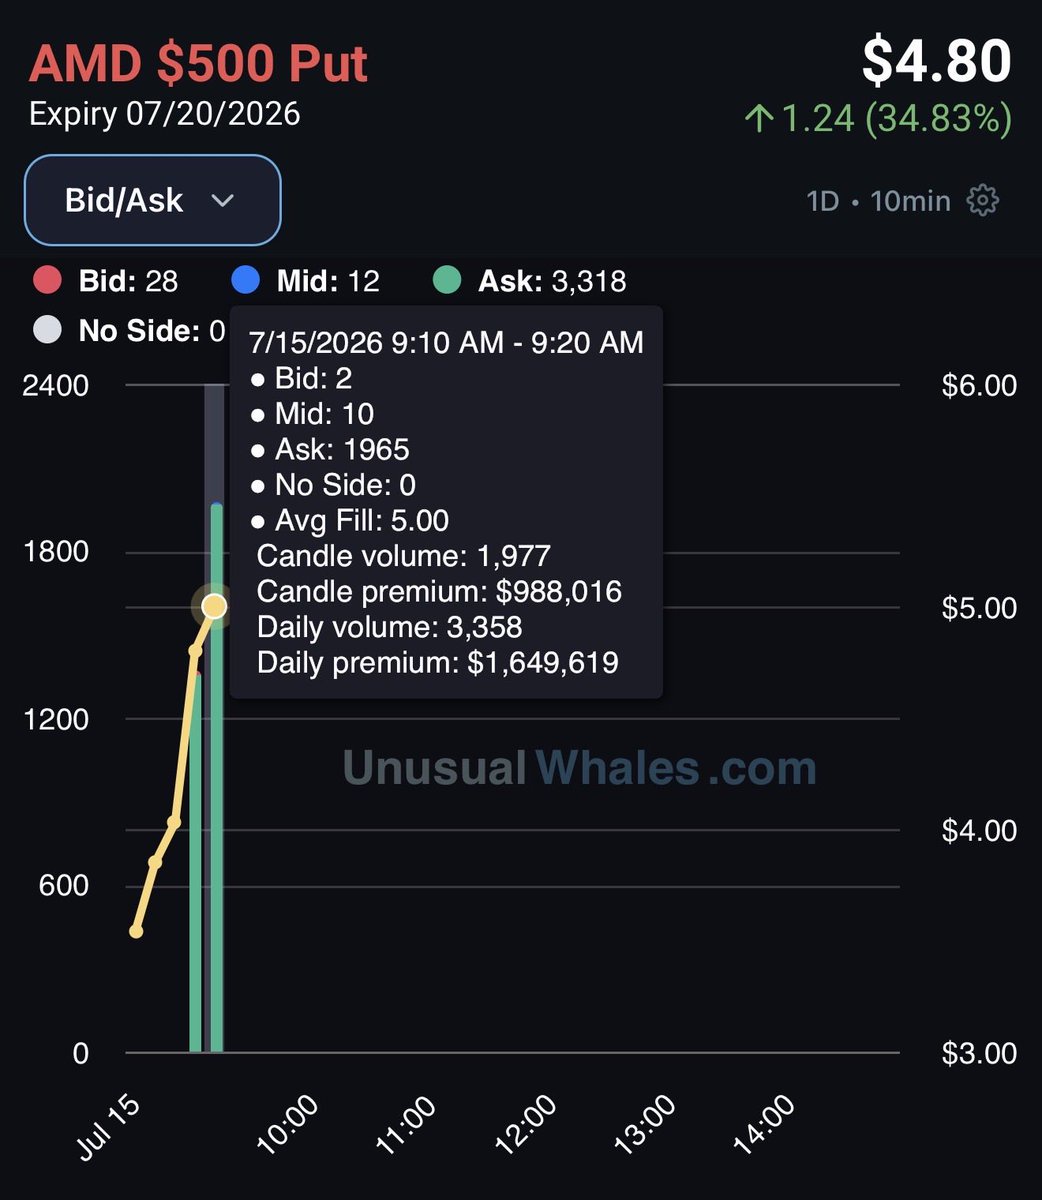Screen dimensions: 1042x1200
Task: Click the Expiry 07/20/2026 text
Action: (x=165, y=114)
